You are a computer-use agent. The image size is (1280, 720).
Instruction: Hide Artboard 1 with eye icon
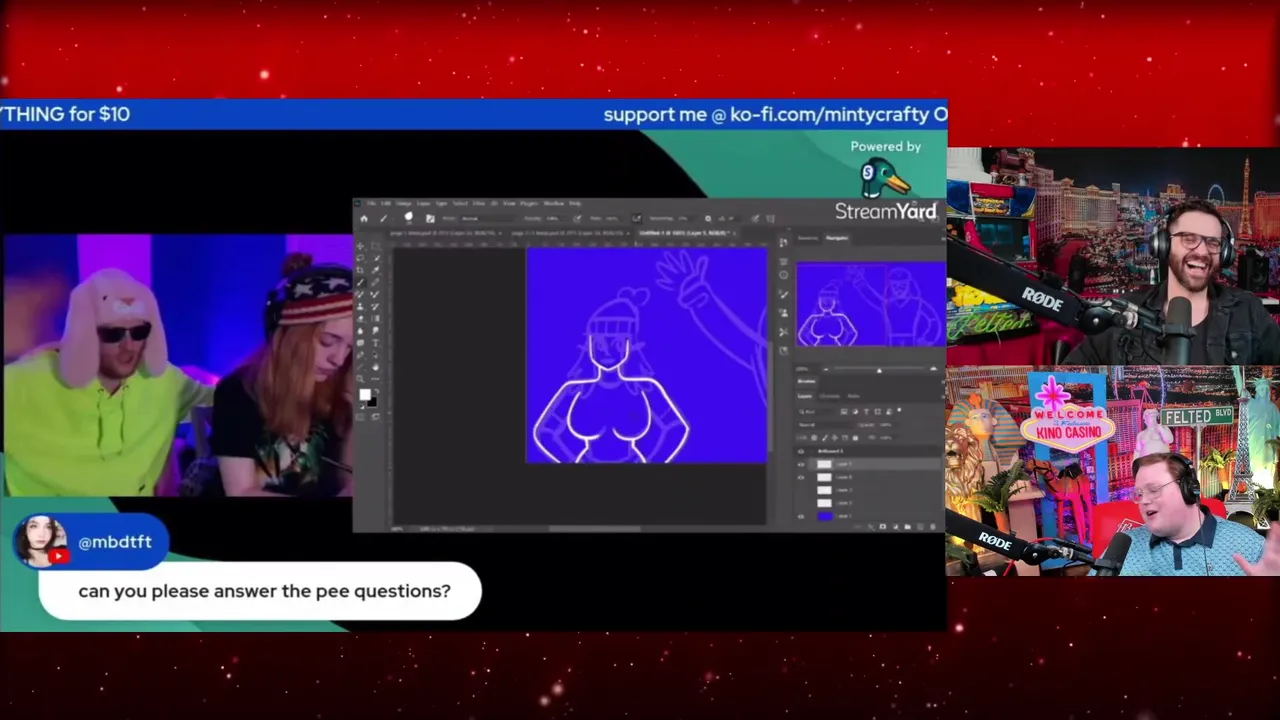[801, 451]
